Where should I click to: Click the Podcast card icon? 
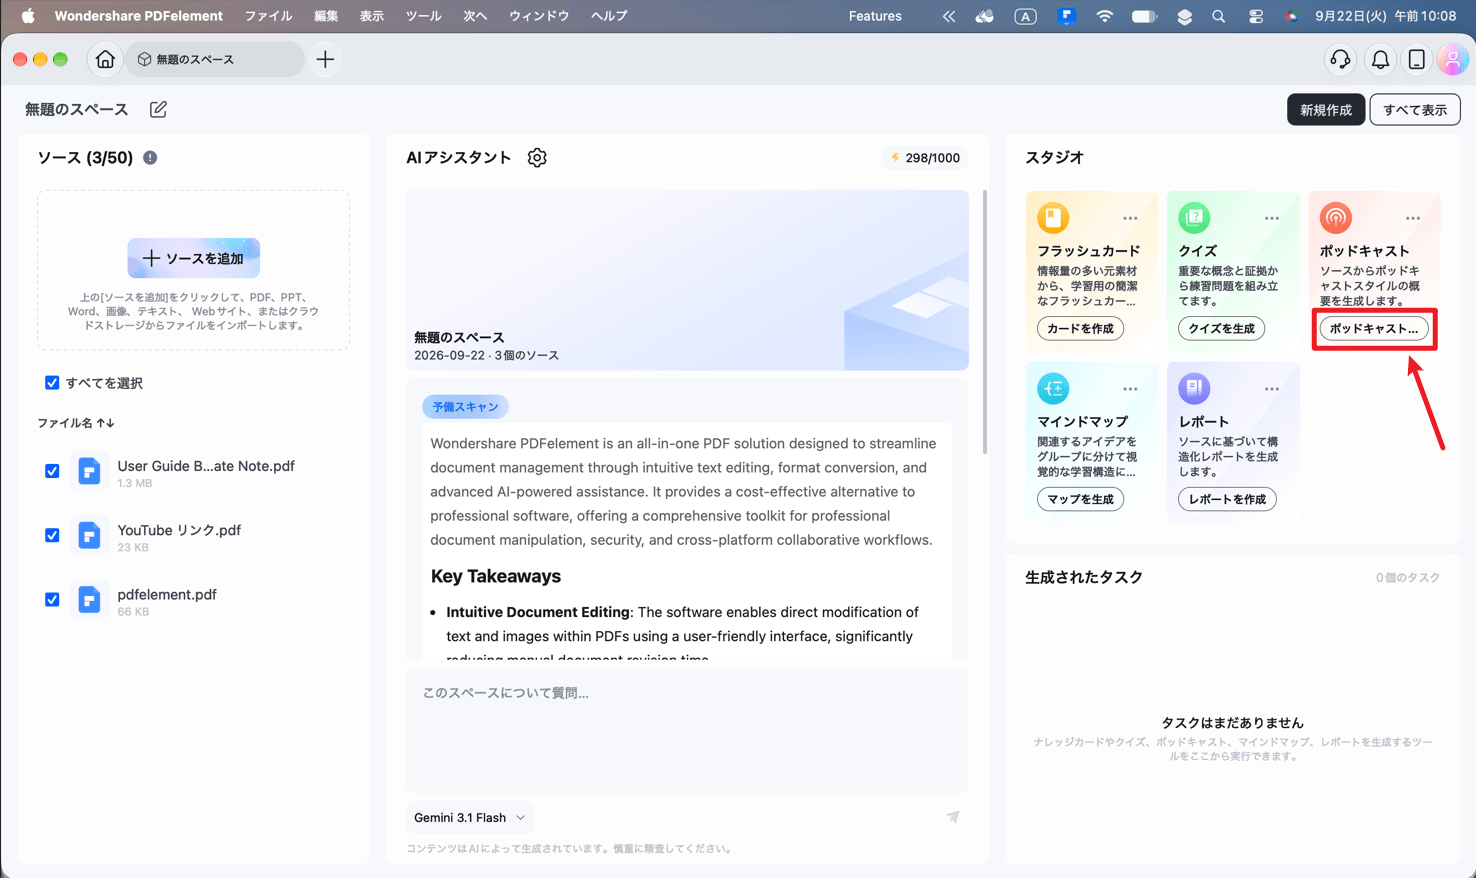(x=1335, y=217)
